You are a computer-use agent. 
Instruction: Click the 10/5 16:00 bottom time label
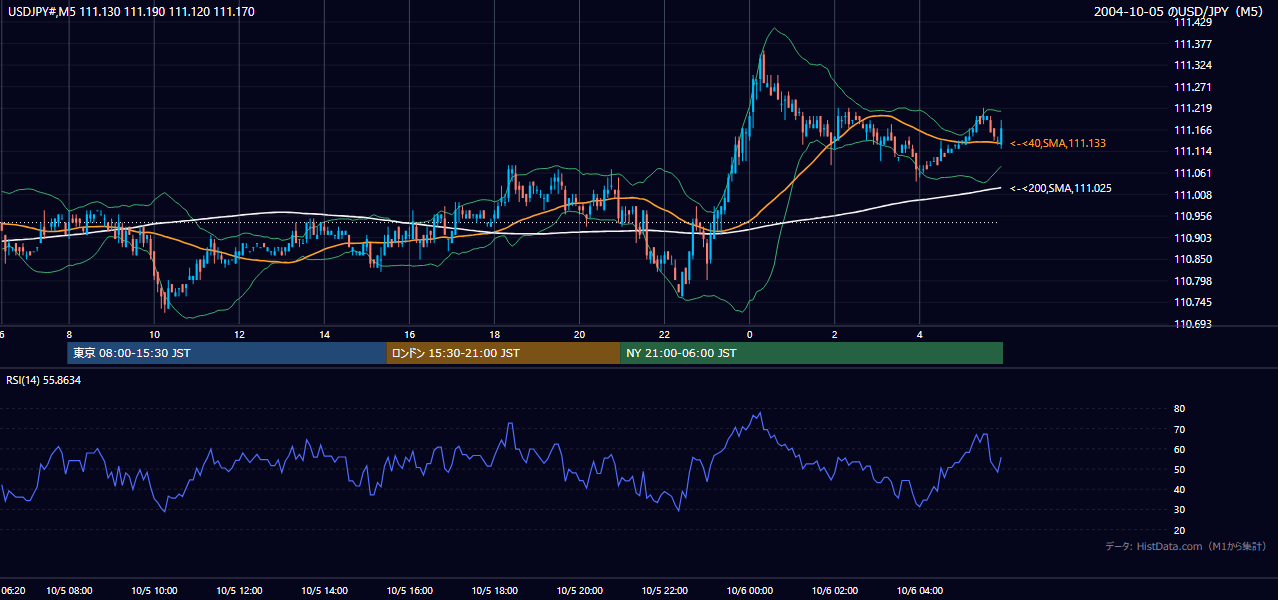[409, 591]
